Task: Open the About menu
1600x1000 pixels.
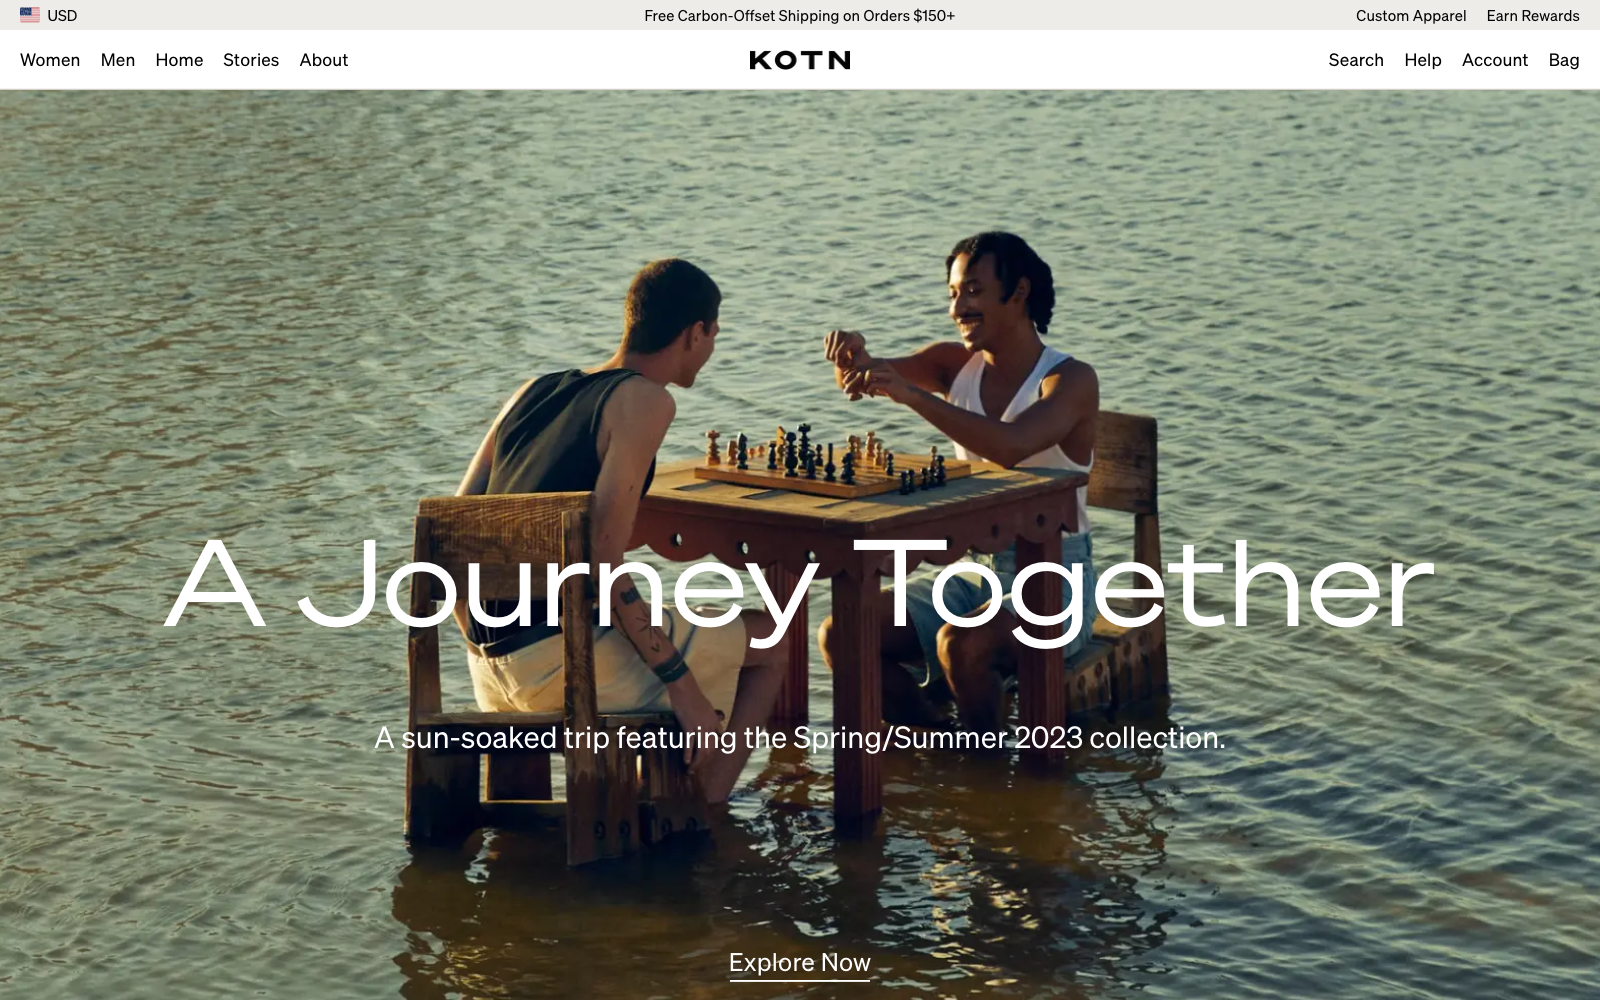Action: (x=324, y=60)
